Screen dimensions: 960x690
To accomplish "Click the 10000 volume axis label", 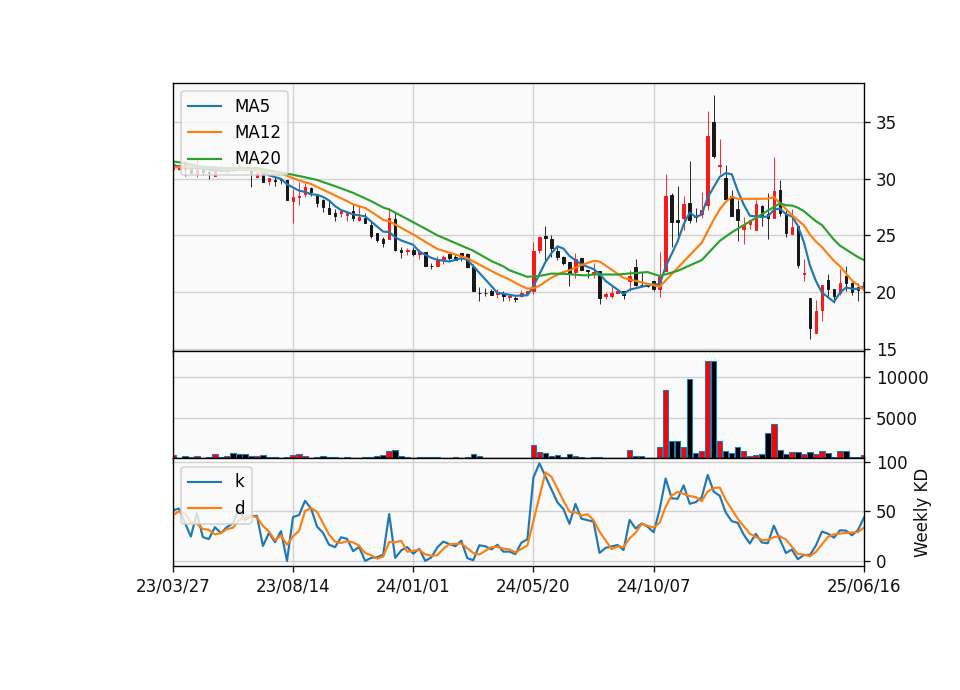I will coord(902,378).
